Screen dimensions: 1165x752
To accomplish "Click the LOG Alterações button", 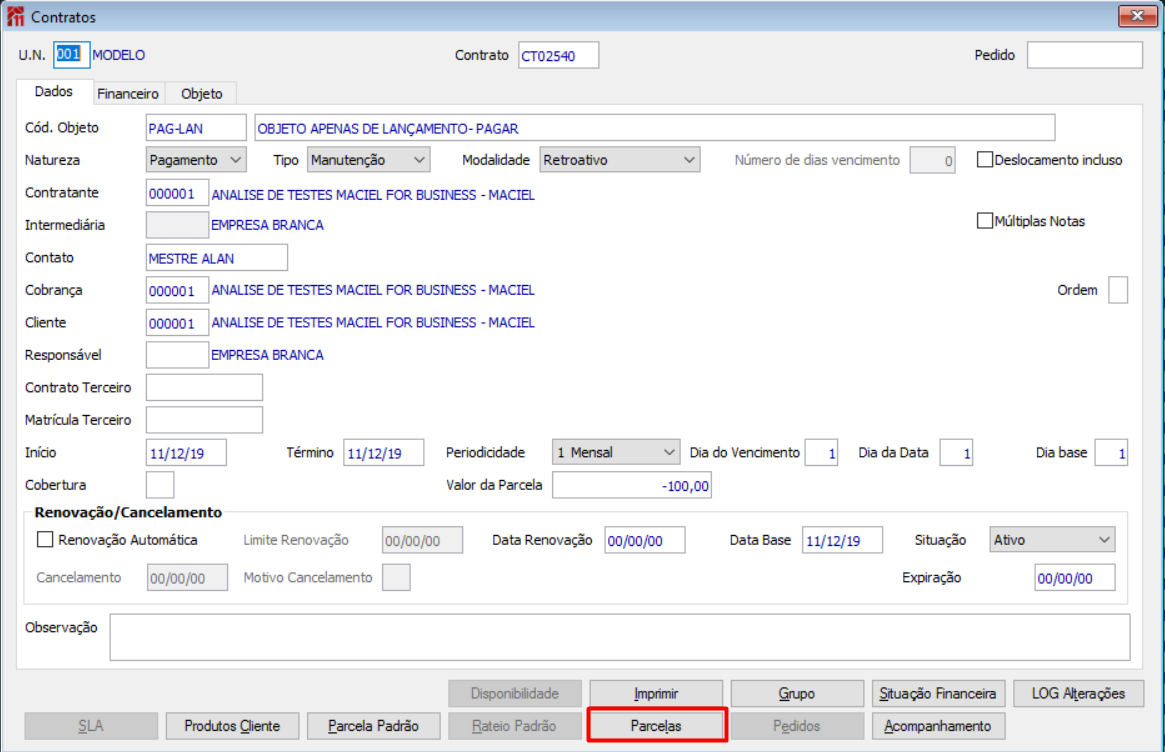I will [1078, 693].
